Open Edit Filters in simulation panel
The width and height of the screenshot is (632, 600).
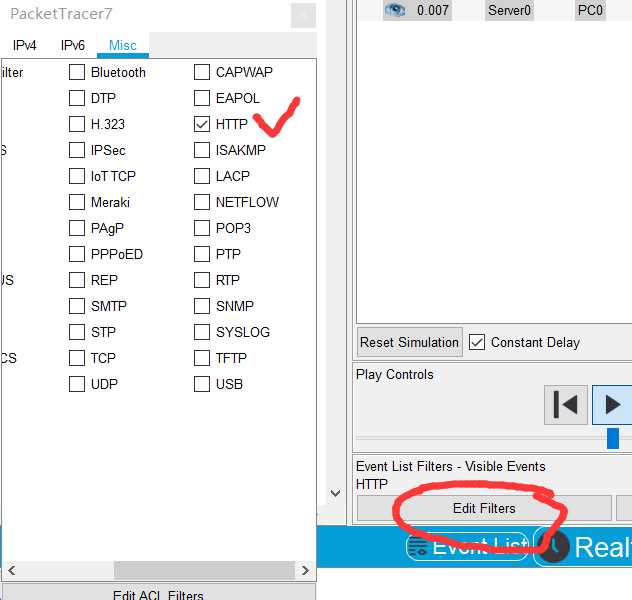point(484,508)
